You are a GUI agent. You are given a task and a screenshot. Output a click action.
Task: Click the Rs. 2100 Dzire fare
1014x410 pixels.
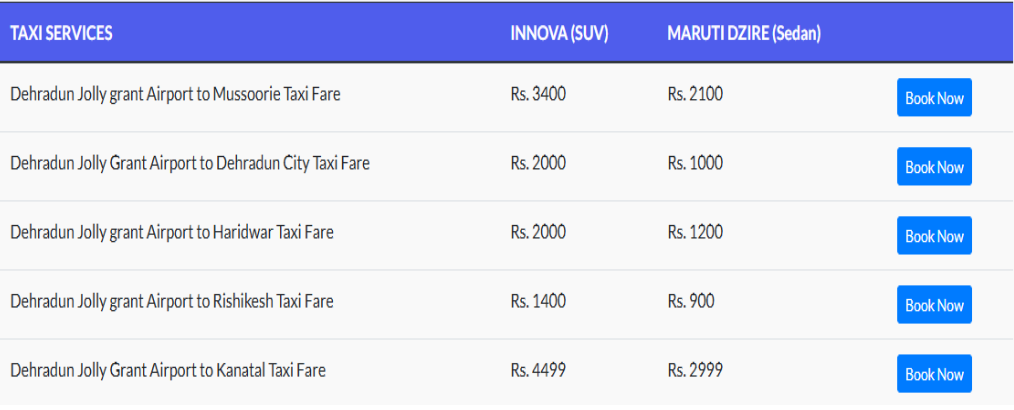(695, 94)
